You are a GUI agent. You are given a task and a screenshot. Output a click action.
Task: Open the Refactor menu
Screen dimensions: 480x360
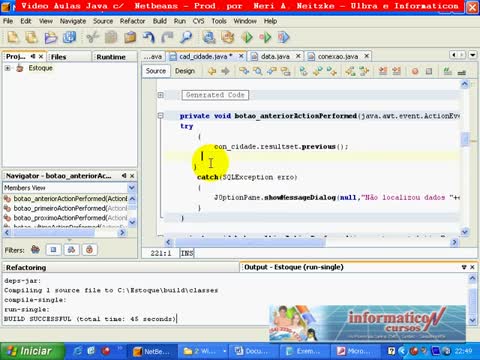pyautogui.click(x=132, y=21)
